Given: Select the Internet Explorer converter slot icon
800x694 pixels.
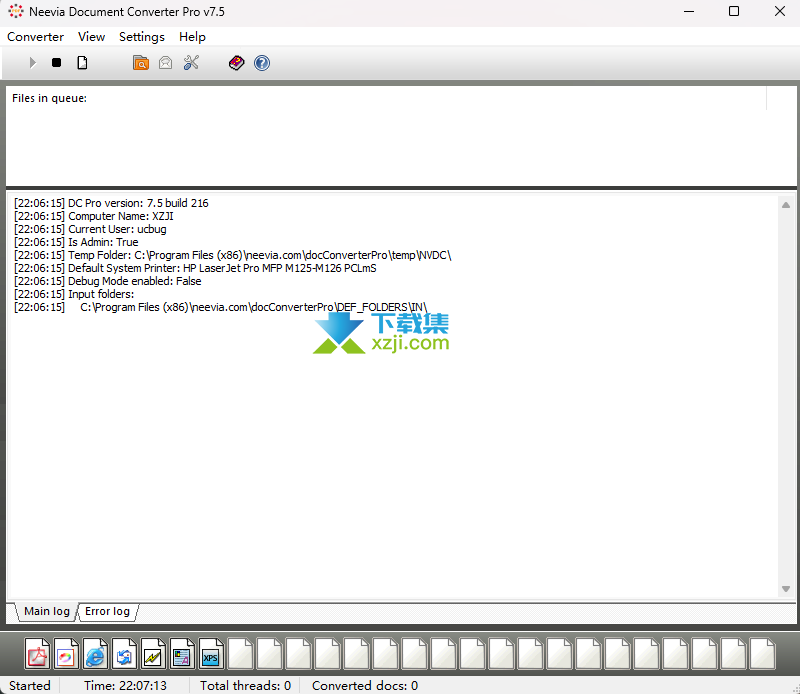Looking at the screenshot, I should (95, 654).
